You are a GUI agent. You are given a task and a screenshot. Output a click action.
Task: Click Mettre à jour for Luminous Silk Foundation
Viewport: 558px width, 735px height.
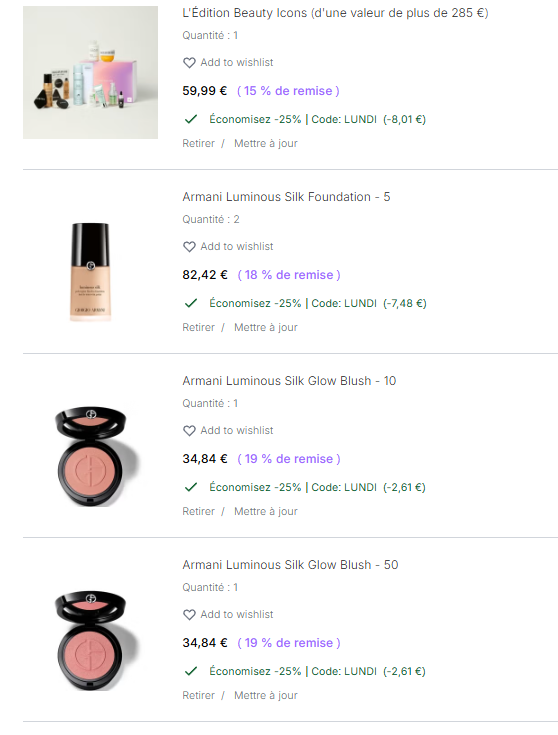click(x=266, y=327)
